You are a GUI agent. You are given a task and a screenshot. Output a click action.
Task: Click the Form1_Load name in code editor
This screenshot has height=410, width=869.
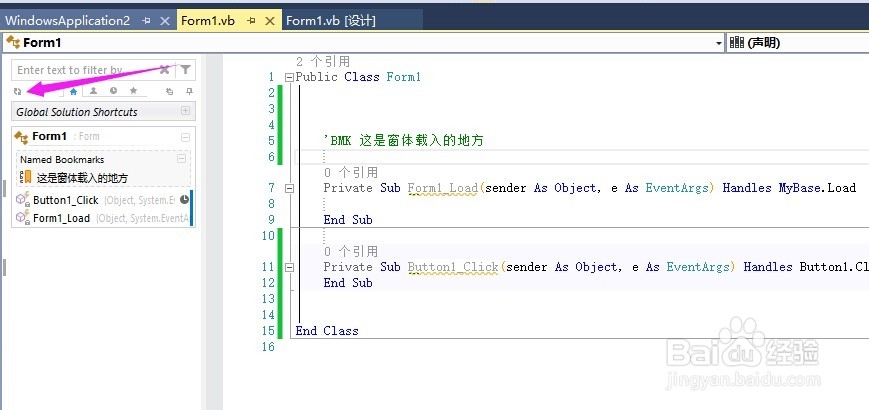point(442,188)
